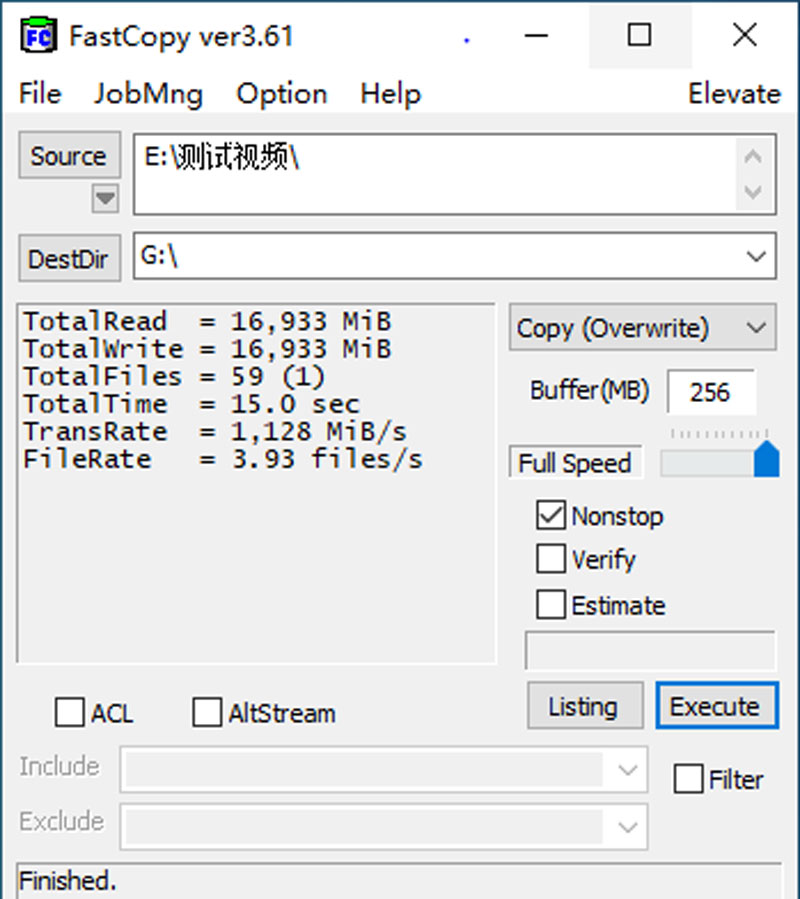Expand the Copy (Overwrite) mode dropdown
The height and width of the screenshot is (899, 800).
point(756,327)
